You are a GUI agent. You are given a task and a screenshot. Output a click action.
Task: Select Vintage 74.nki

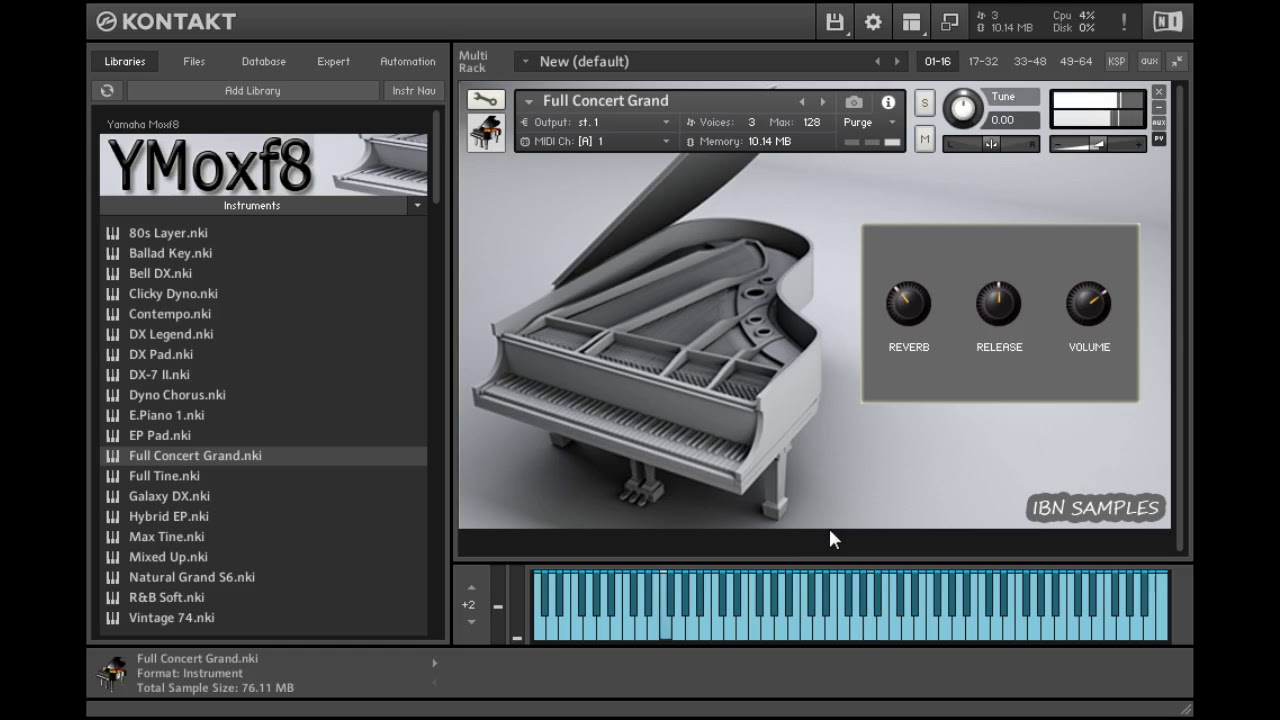[x=171, y=618]
